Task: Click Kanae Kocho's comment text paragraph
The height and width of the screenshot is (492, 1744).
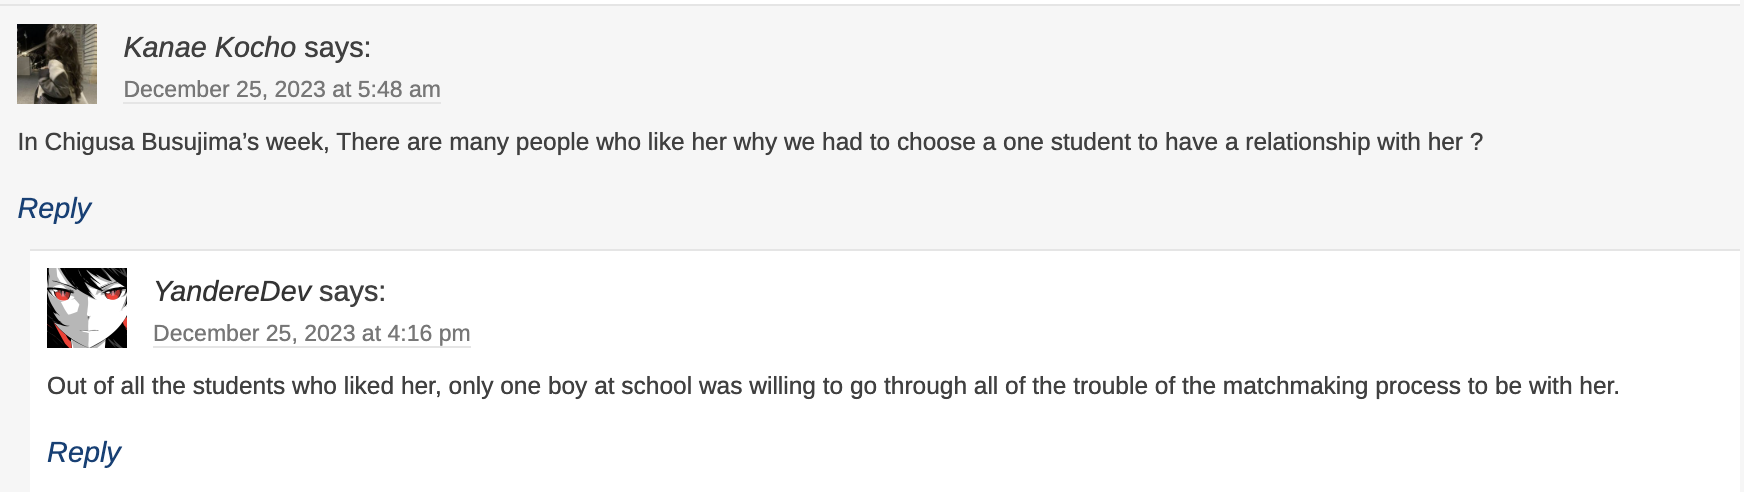Action: tap(750, 142)
